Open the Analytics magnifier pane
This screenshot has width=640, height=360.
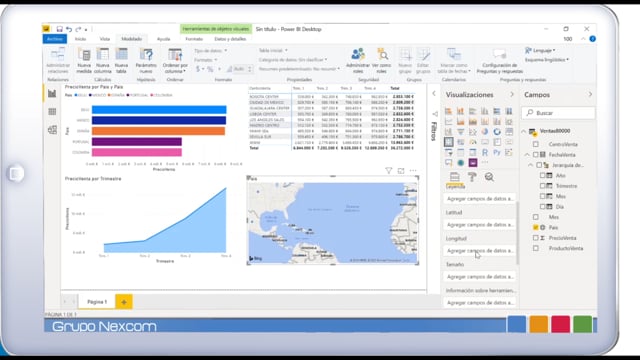(x=489, y=177)
